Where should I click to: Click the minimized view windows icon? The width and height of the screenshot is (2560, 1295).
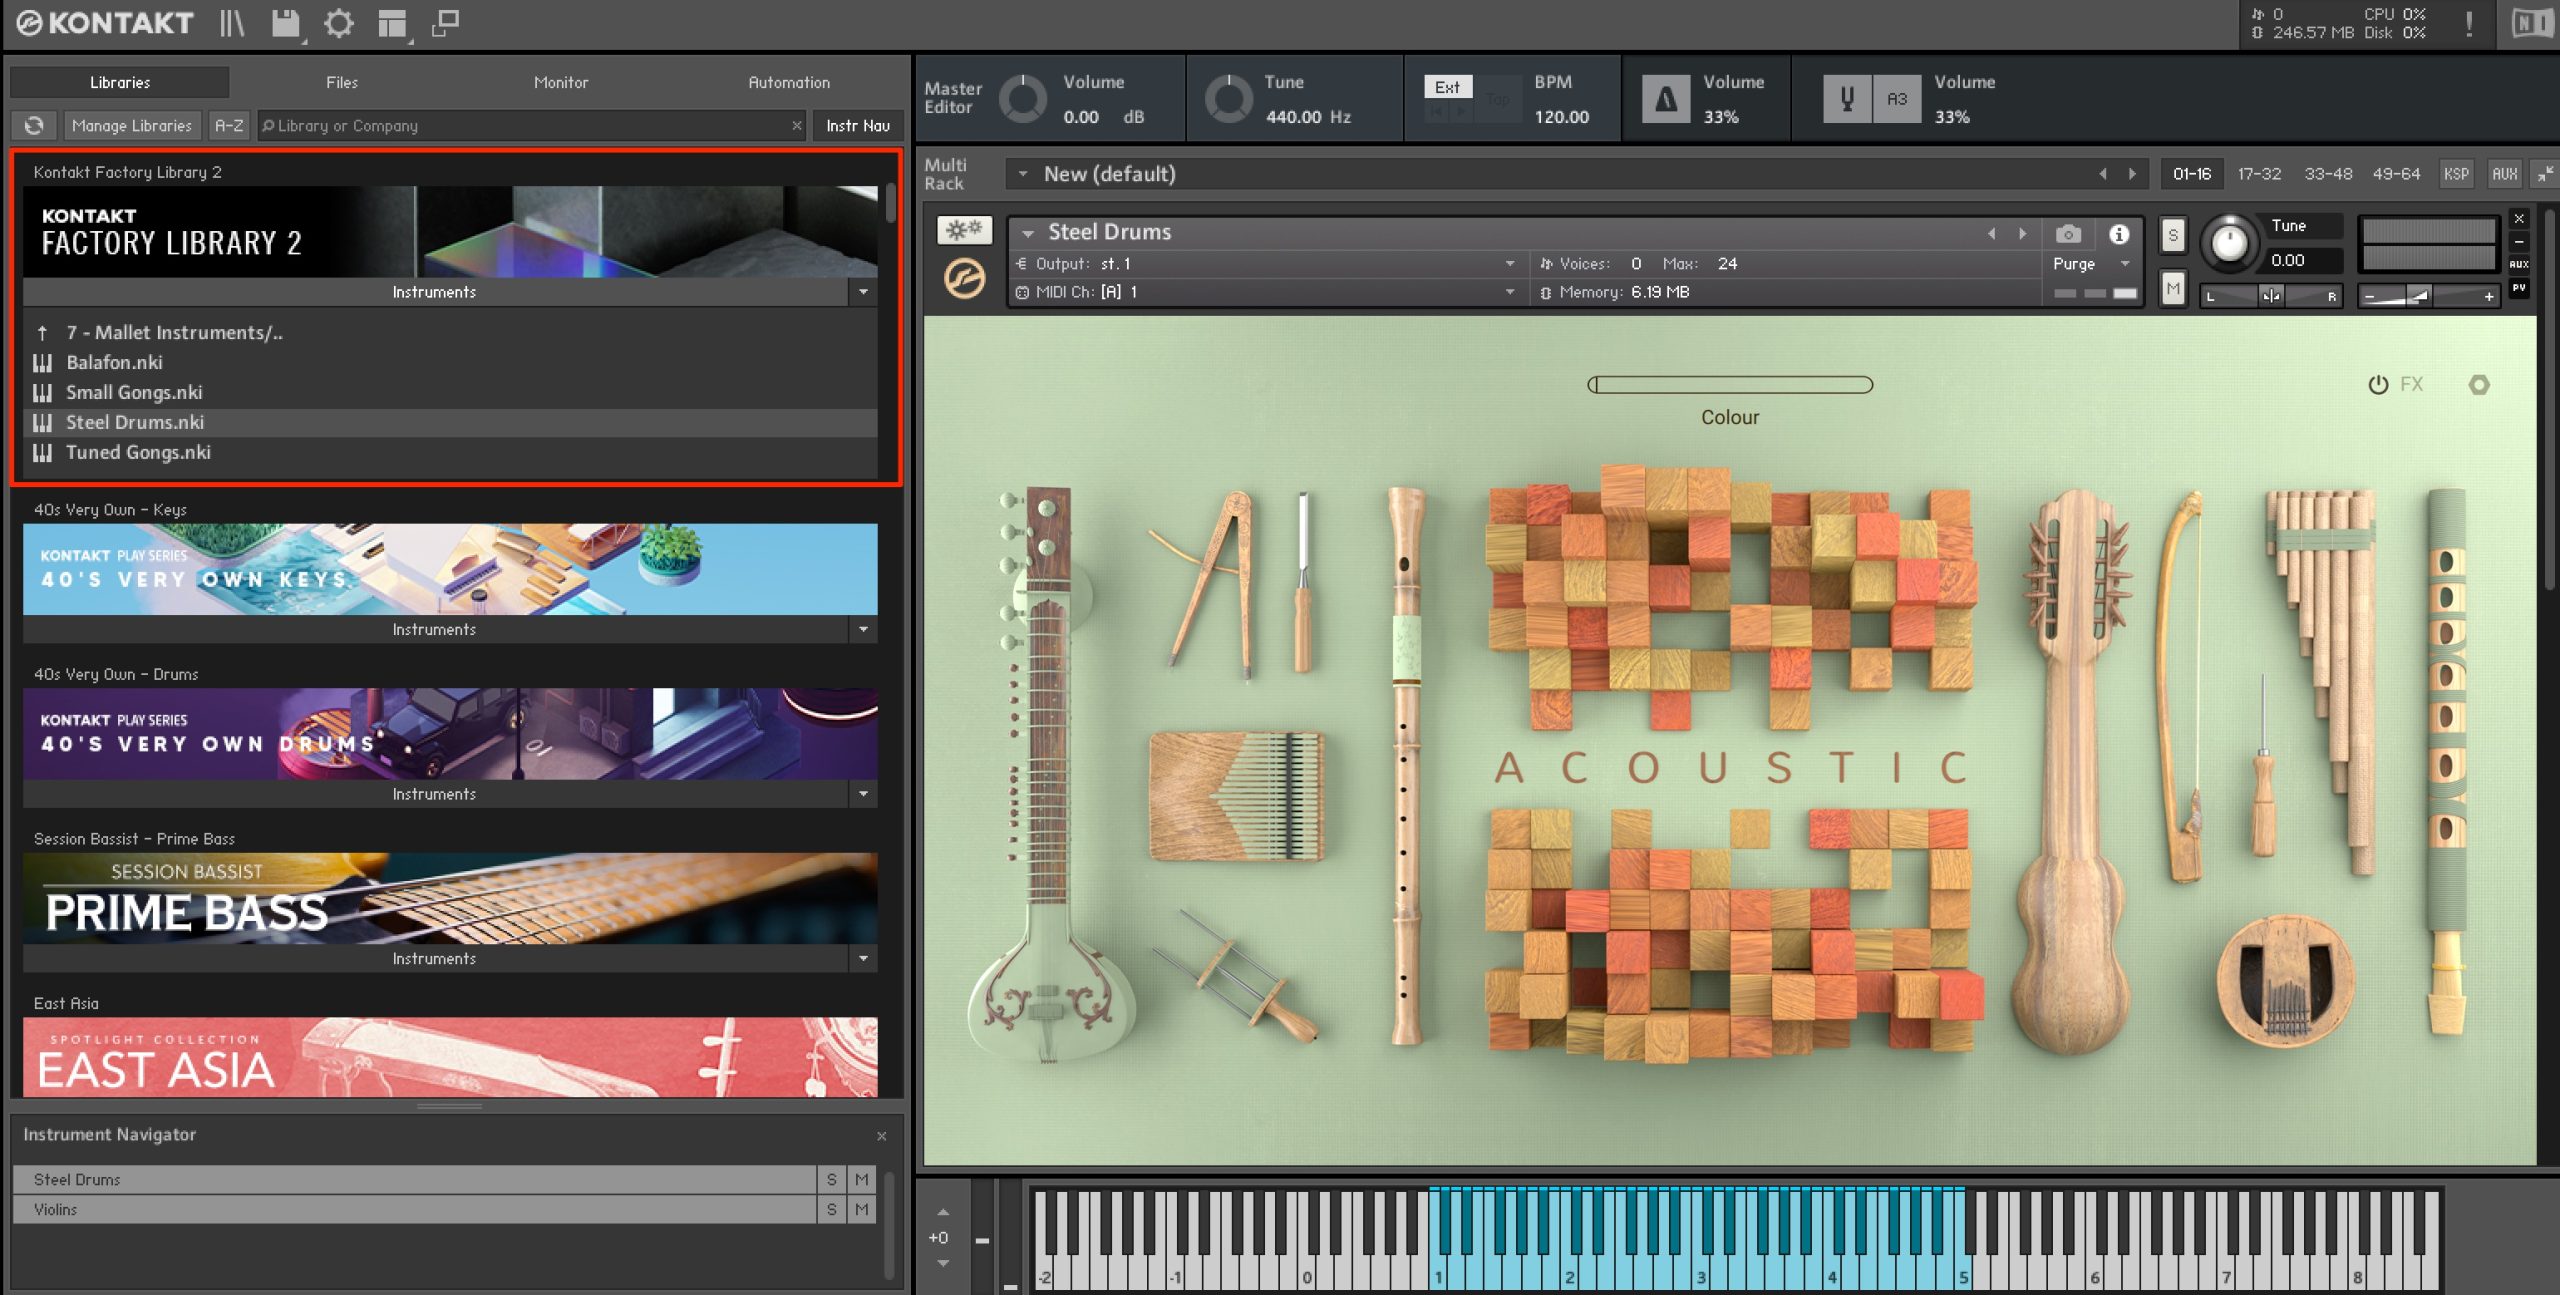pos(445,23)
